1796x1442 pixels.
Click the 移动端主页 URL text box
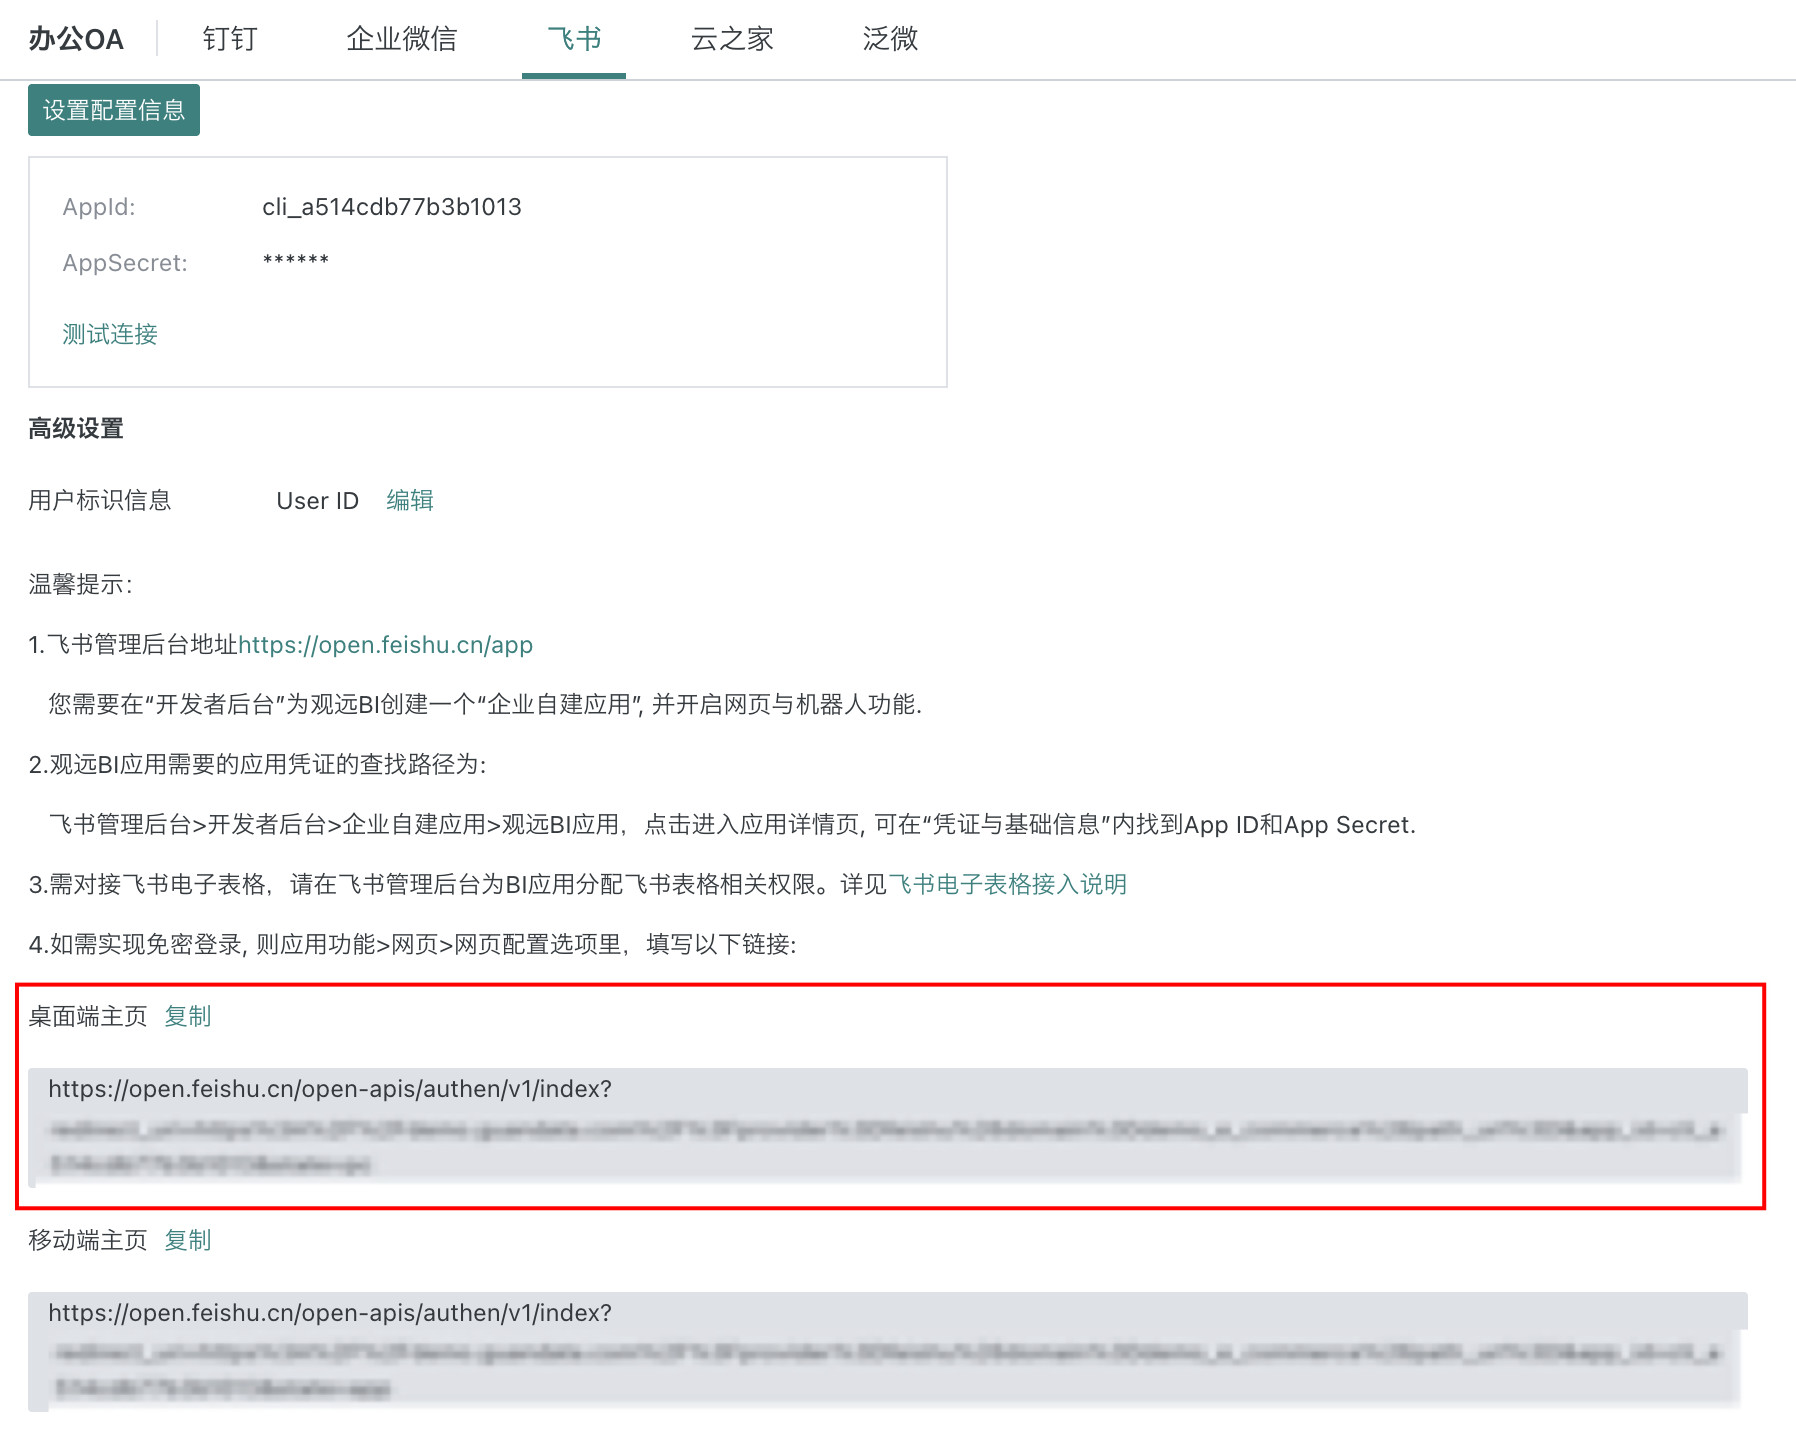(x=887, y=1350)
